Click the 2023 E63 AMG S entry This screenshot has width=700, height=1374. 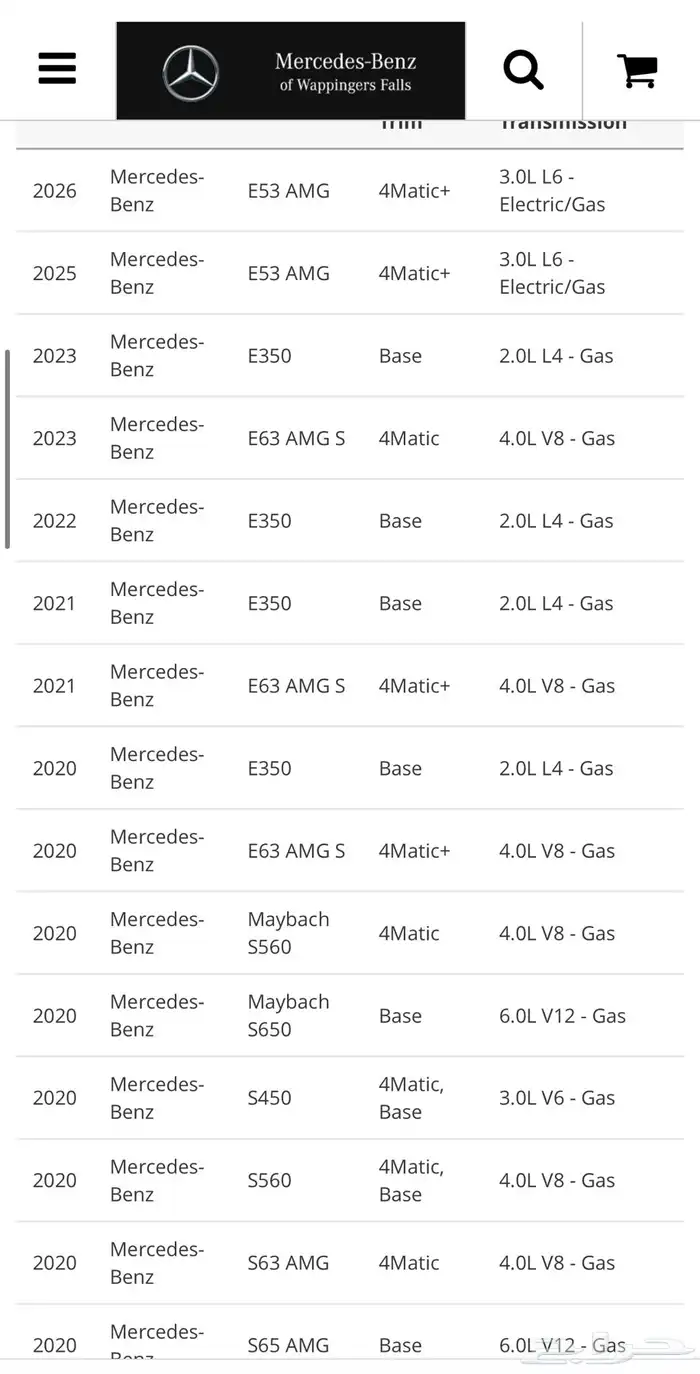(296, 439)
